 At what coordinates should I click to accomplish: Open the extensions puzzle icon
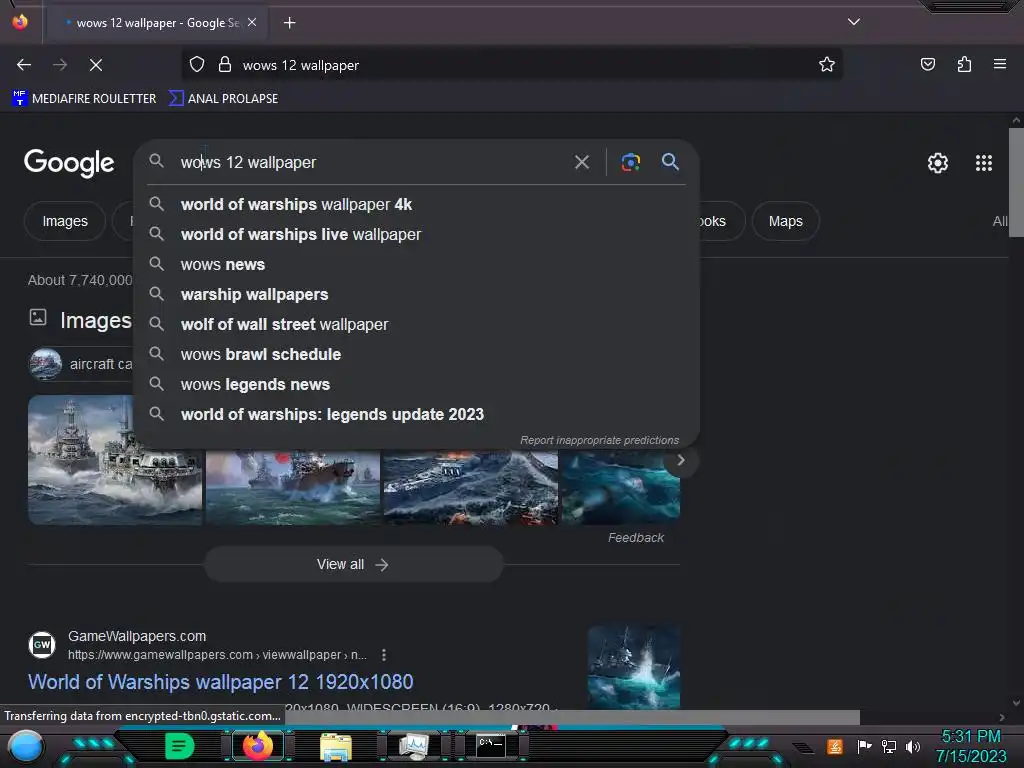tap(964, 65)
